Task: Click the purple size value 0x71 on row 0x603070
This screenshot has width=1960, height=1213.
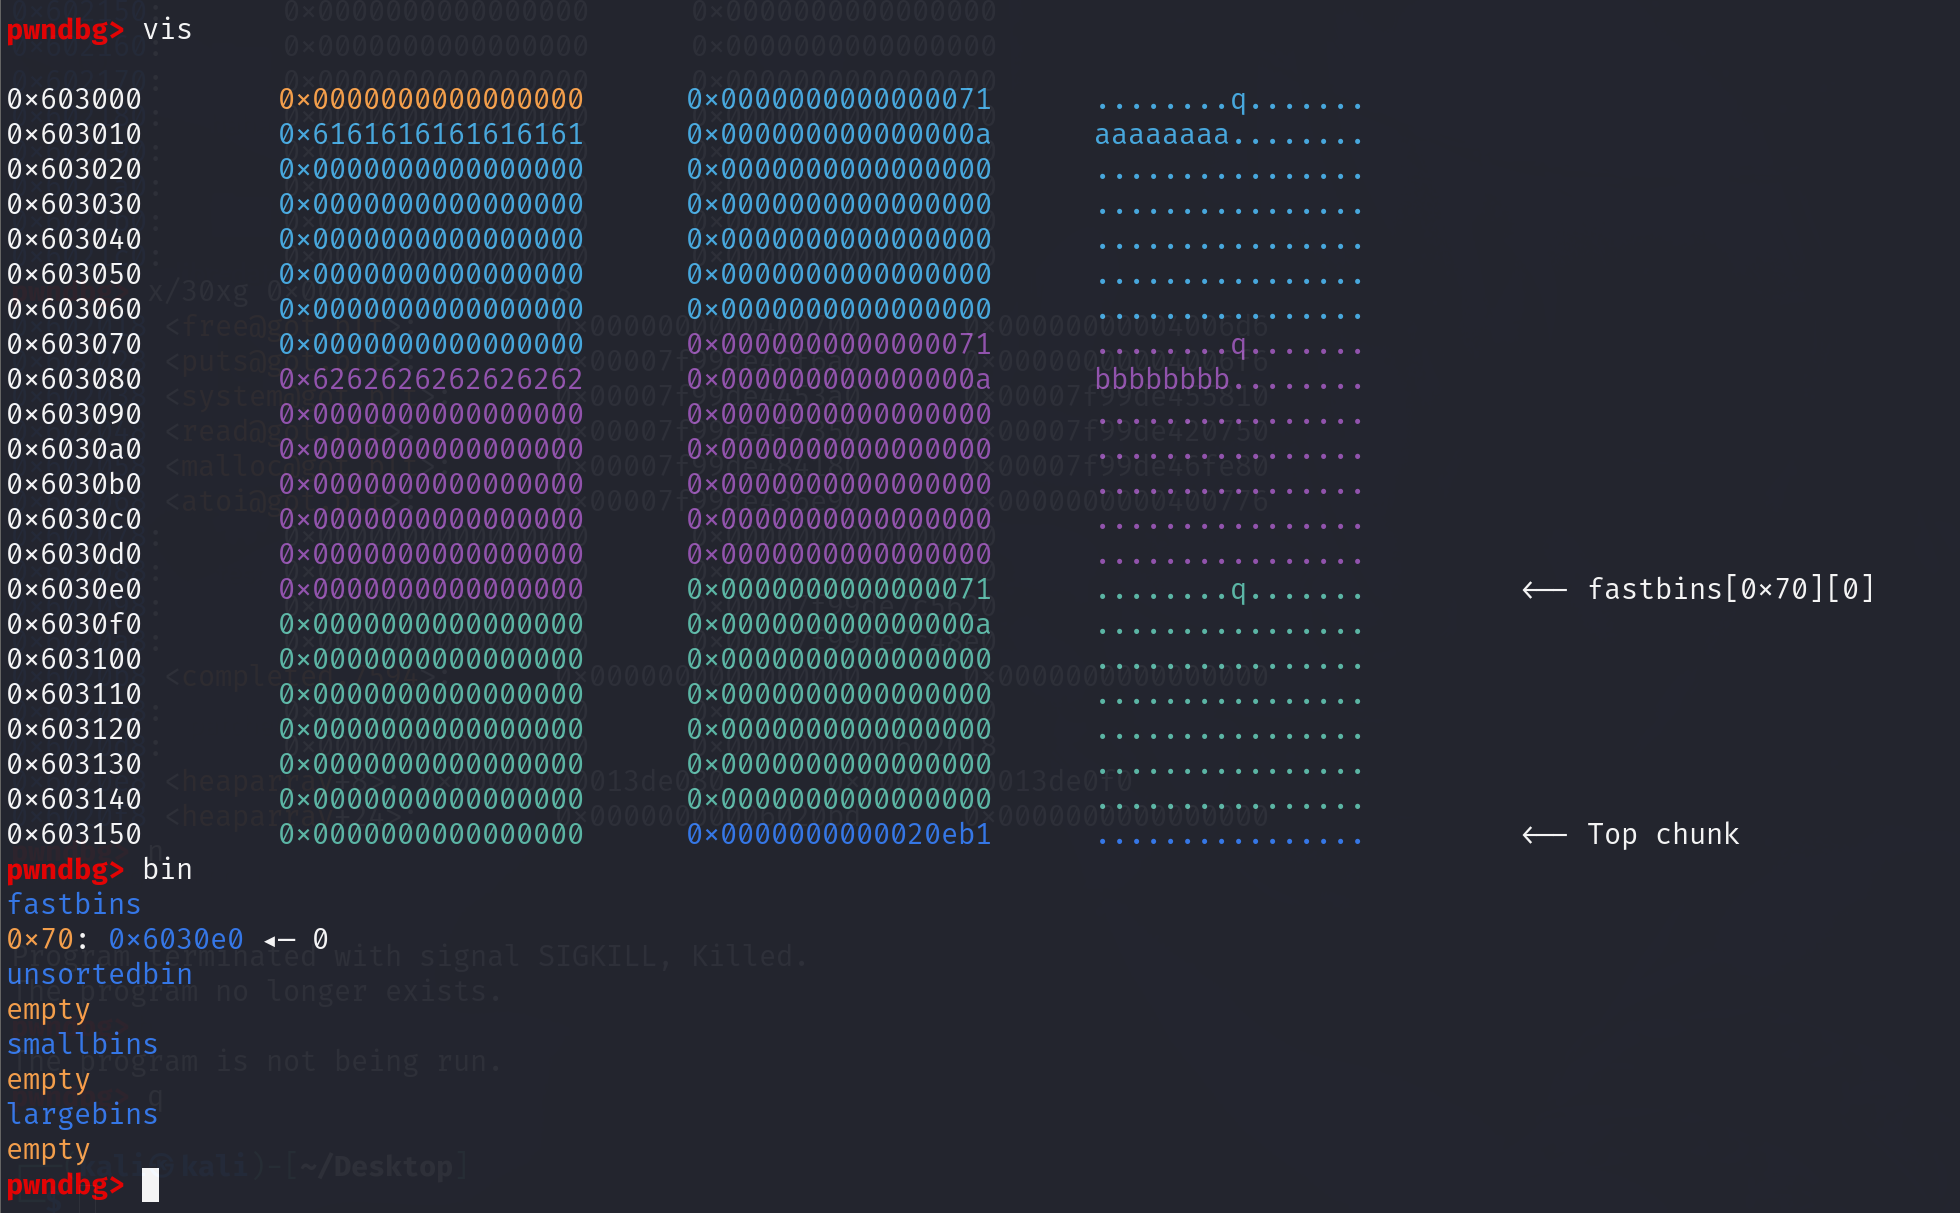Action: 839,344
